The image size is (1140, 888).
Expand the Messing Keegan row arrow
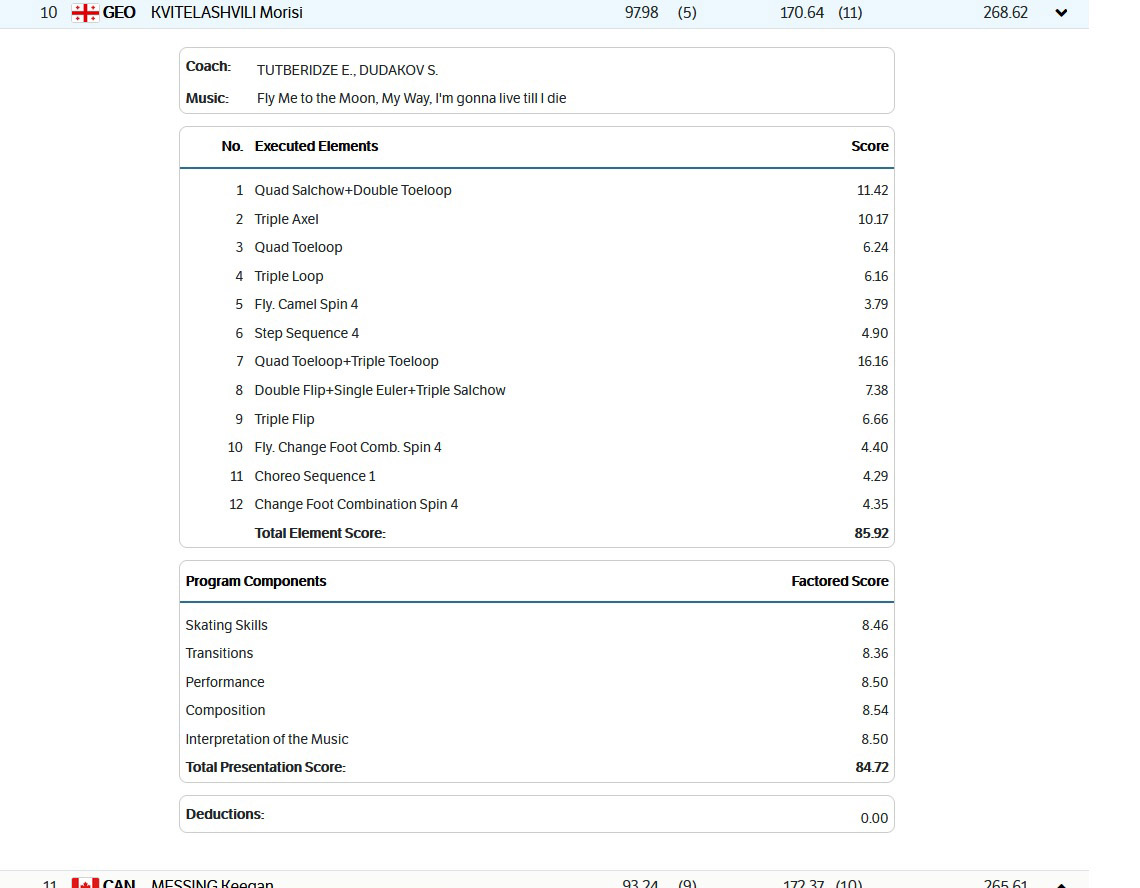pos(1061,884)
